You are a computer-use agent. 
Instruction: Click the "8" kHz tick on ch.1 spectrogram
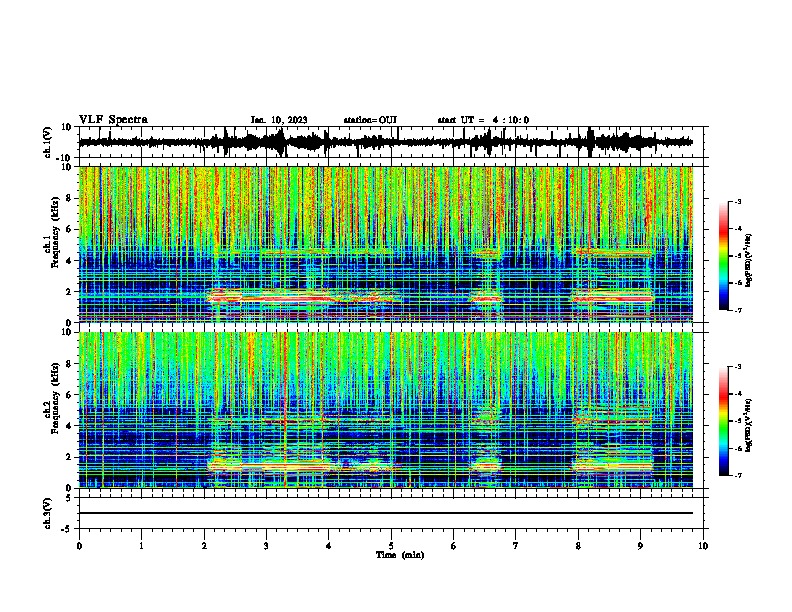click(x=70, y=198)
